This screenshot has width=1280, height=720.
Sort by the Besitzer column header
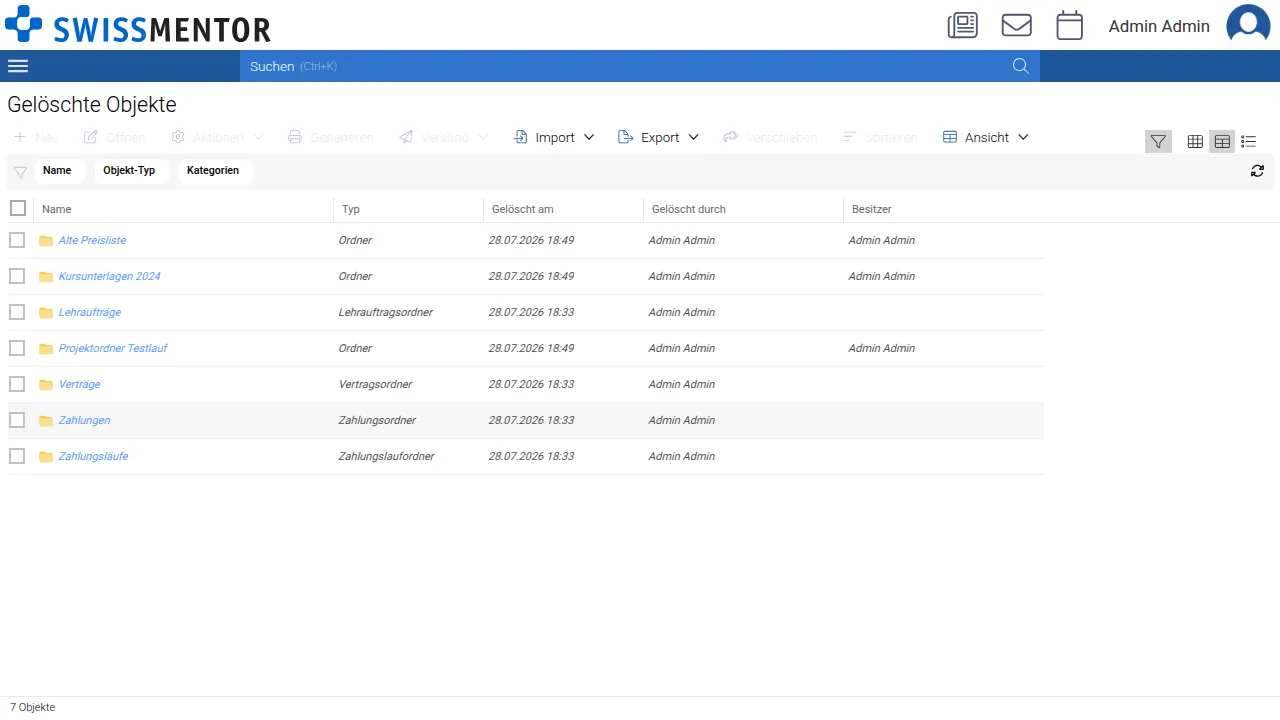point(871,209)
